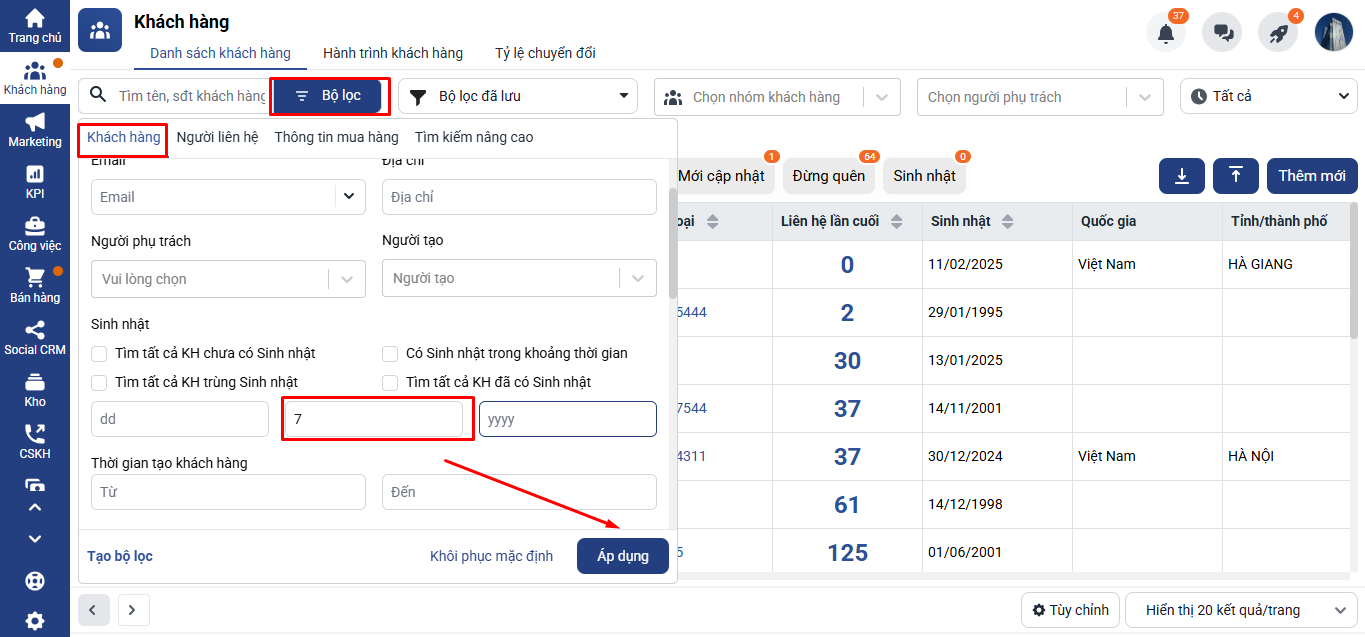
Task: Open the KPI sidebar icon
Action: coord(35,182)
